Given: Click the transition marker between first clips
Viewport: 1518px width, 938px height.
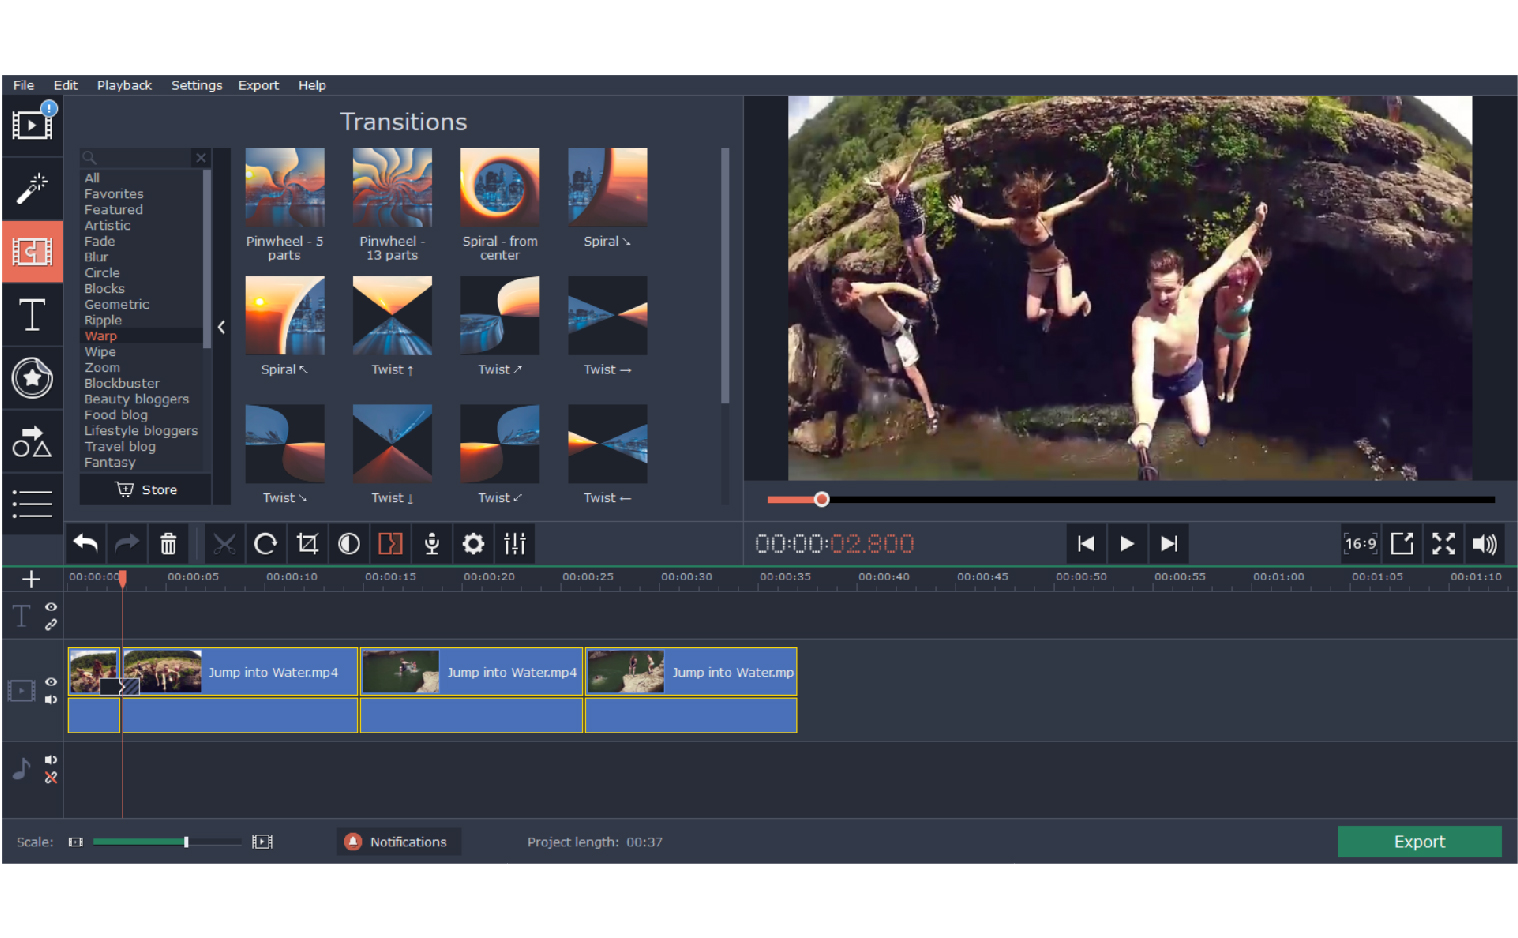Looking at the screenshot, I should pyautogui.click(x=121, y=686).
